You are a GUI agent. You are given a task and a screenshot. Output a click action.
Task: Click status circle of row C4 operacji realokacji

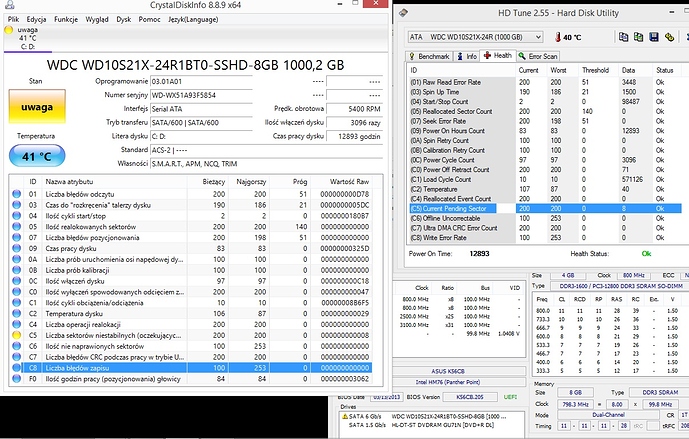point(17,324)
